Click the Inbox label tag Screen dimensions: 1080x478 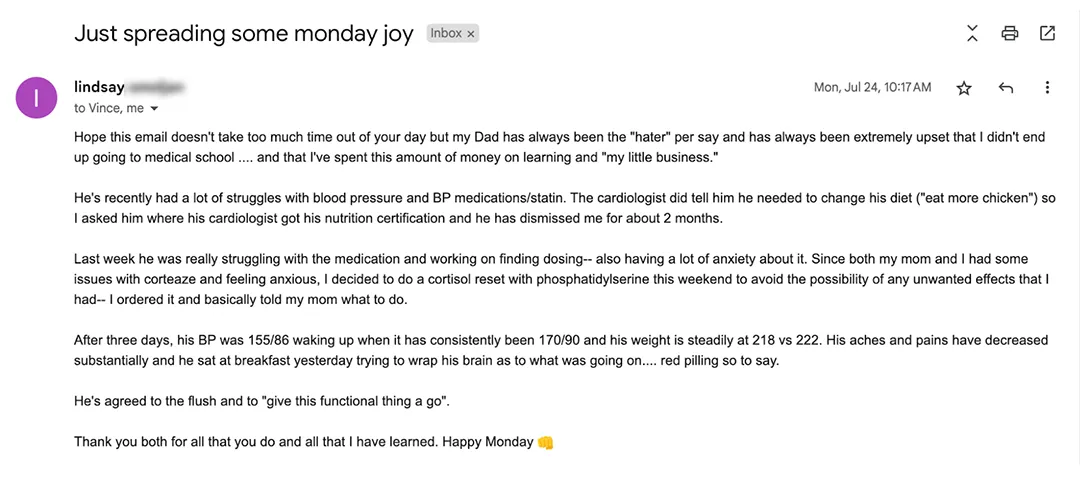[453, 33]
